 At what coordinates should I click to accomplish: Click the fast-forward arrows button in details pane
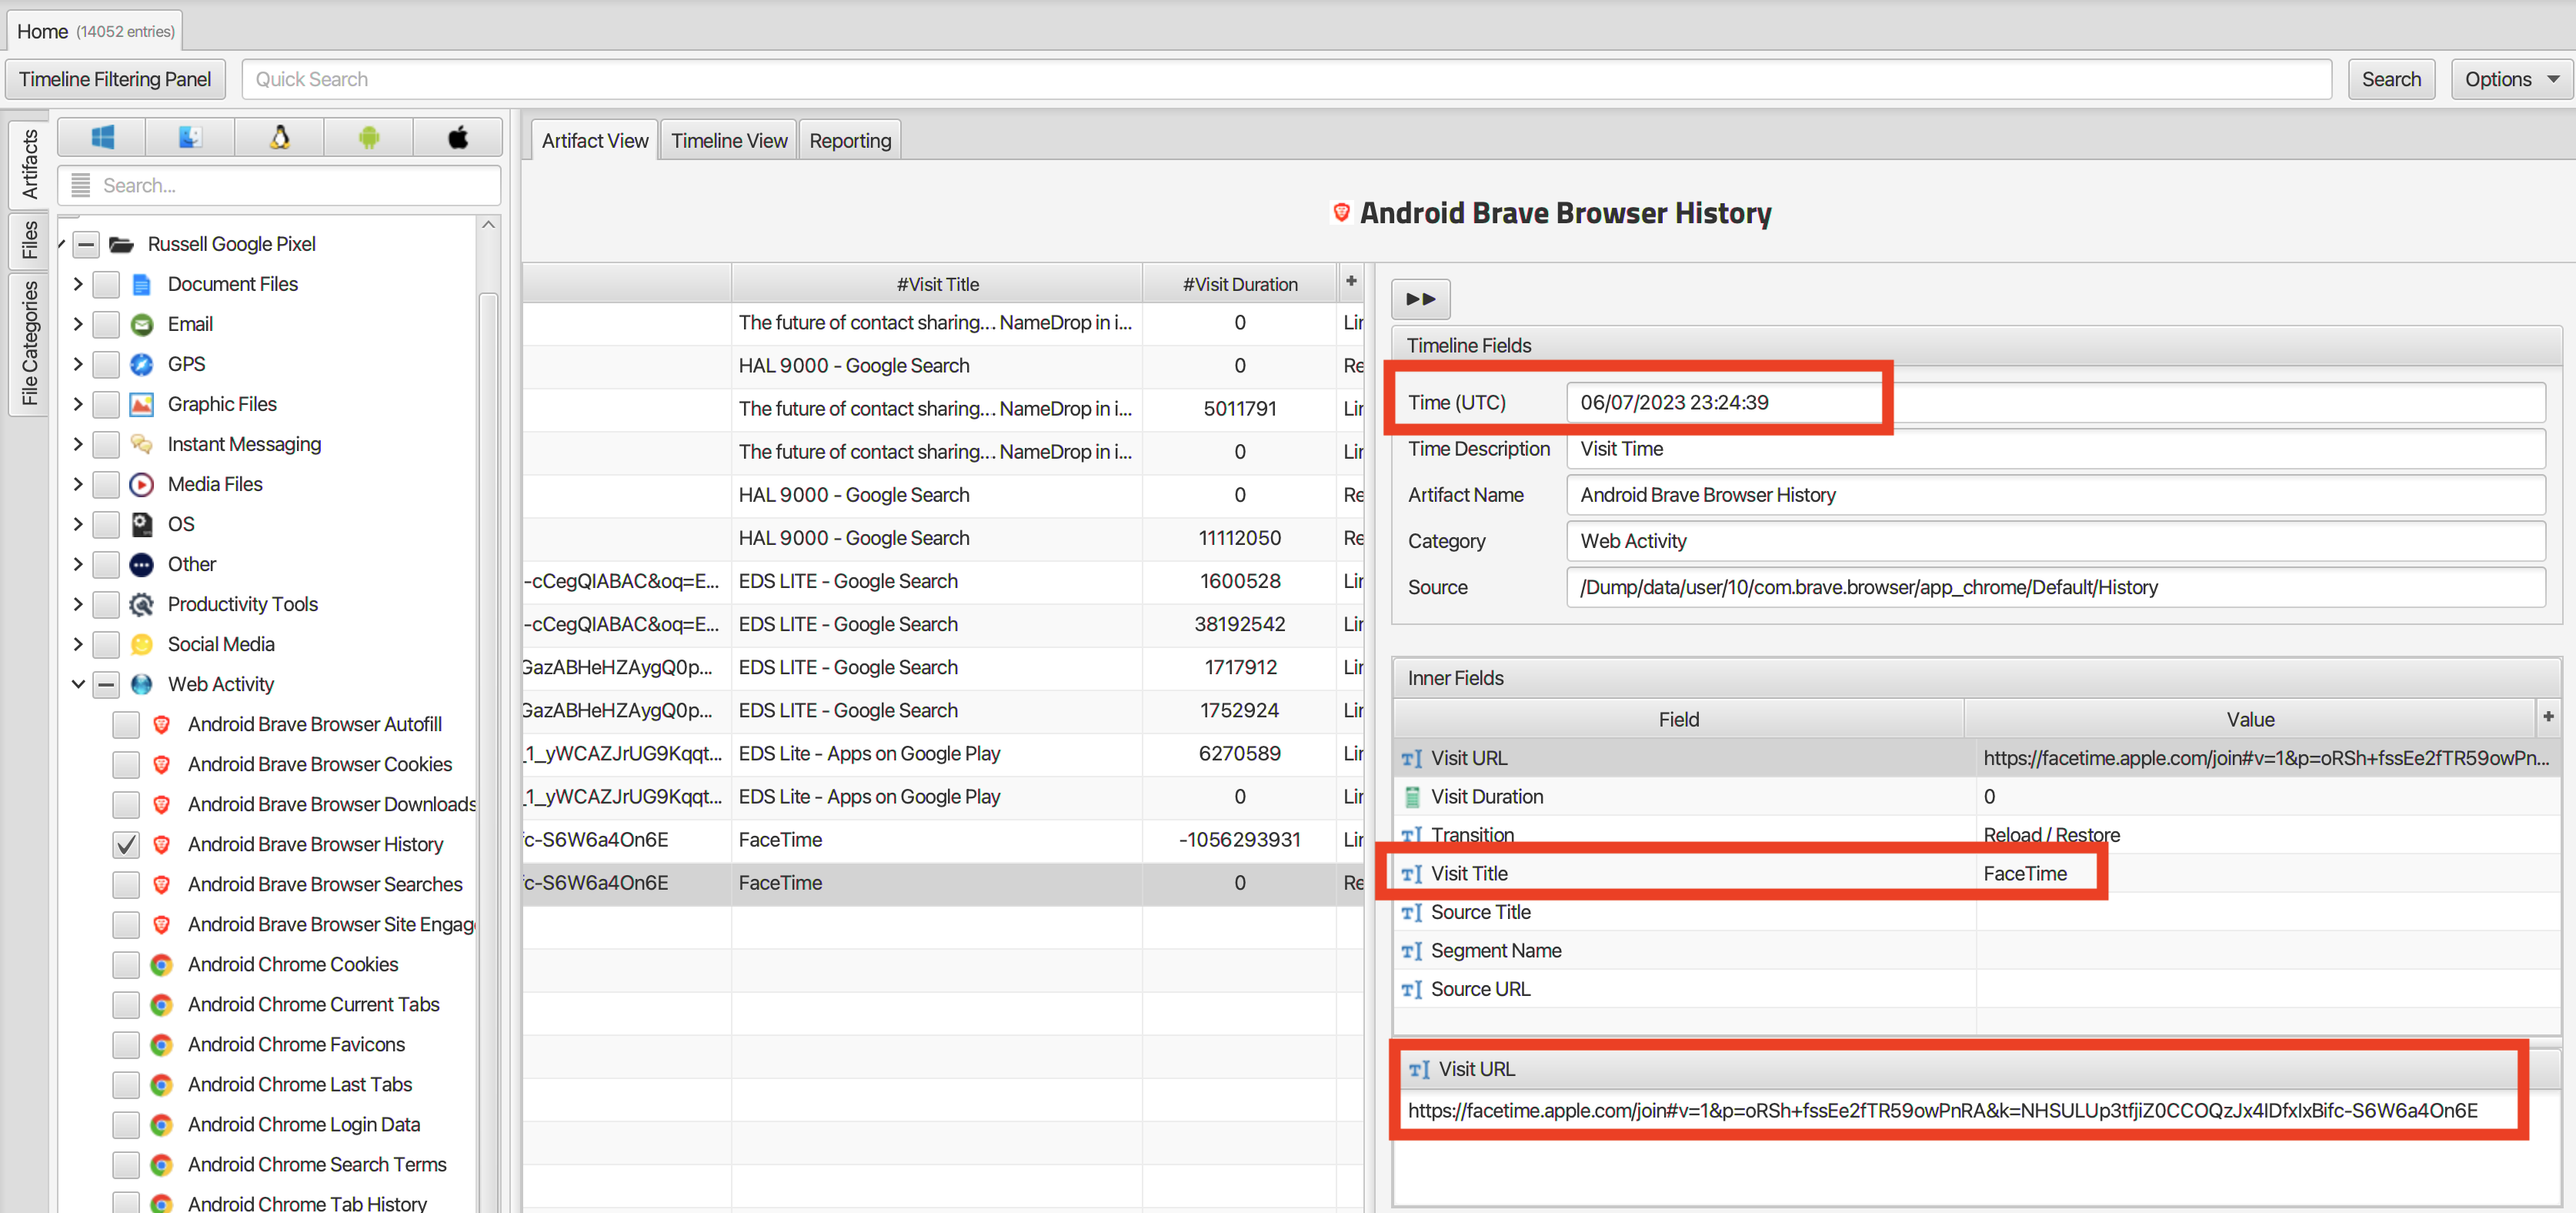pyautogui.click(x=1420, y=299)
